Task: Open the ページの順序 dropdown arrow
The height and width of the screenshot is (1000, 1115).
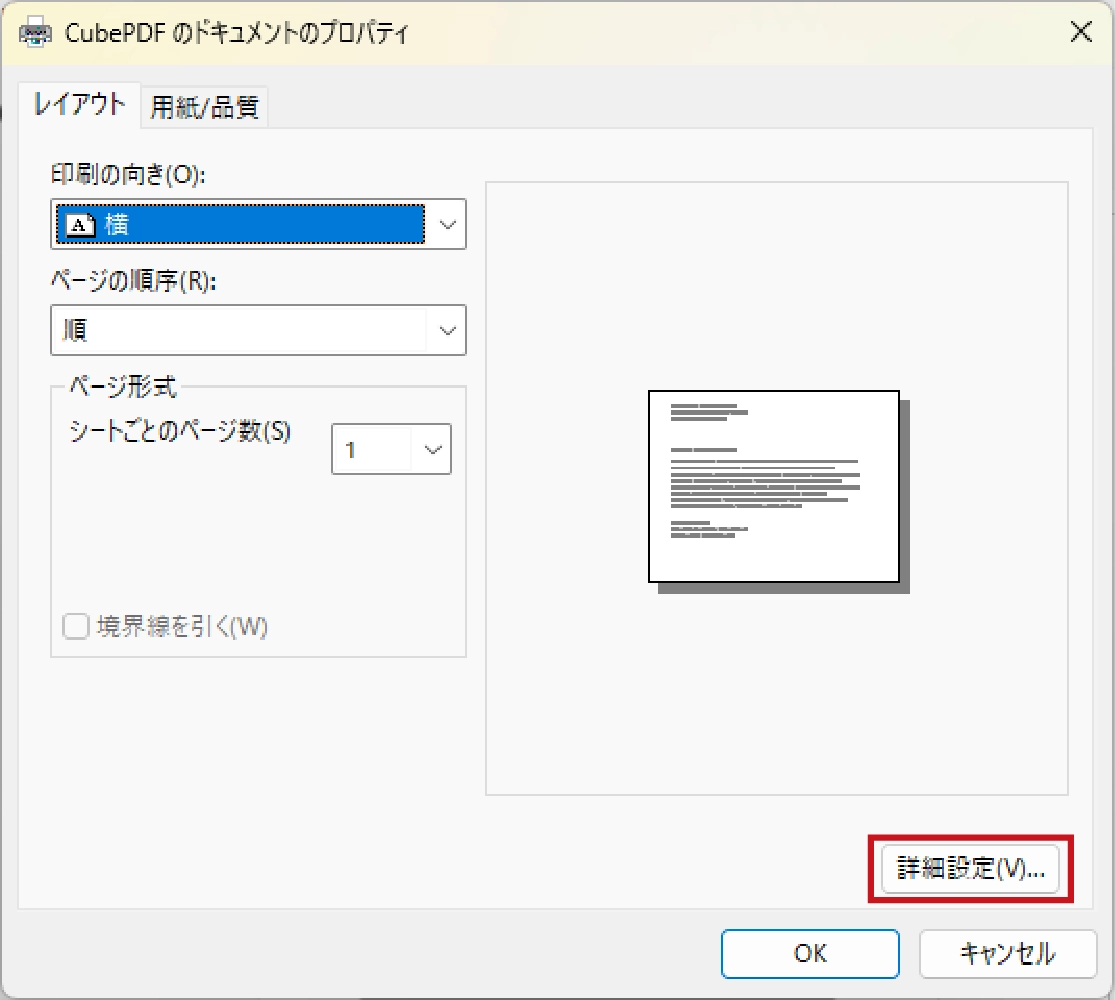Action: 447,330
